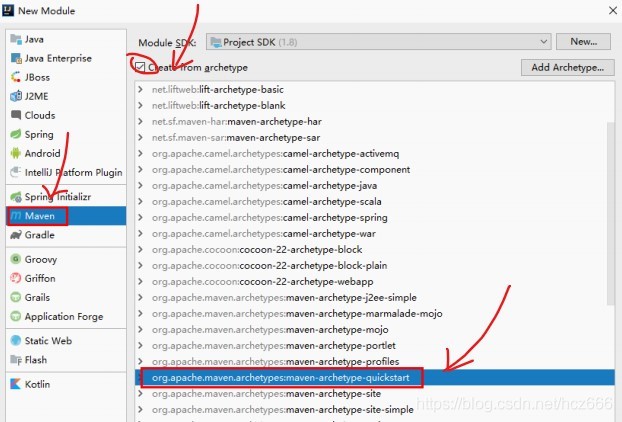The image size is (622, 422).
Task: Toggle the Create from archetype checkbox
Action: [140, 67]
